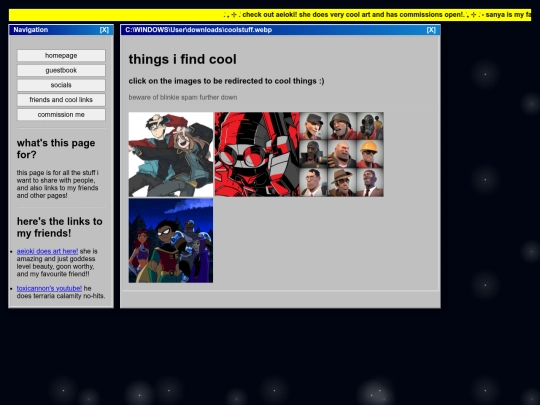Click the yellow scrolling marquee banner
The height and width of the screenshot is (405, 540).
click(270, 15)
